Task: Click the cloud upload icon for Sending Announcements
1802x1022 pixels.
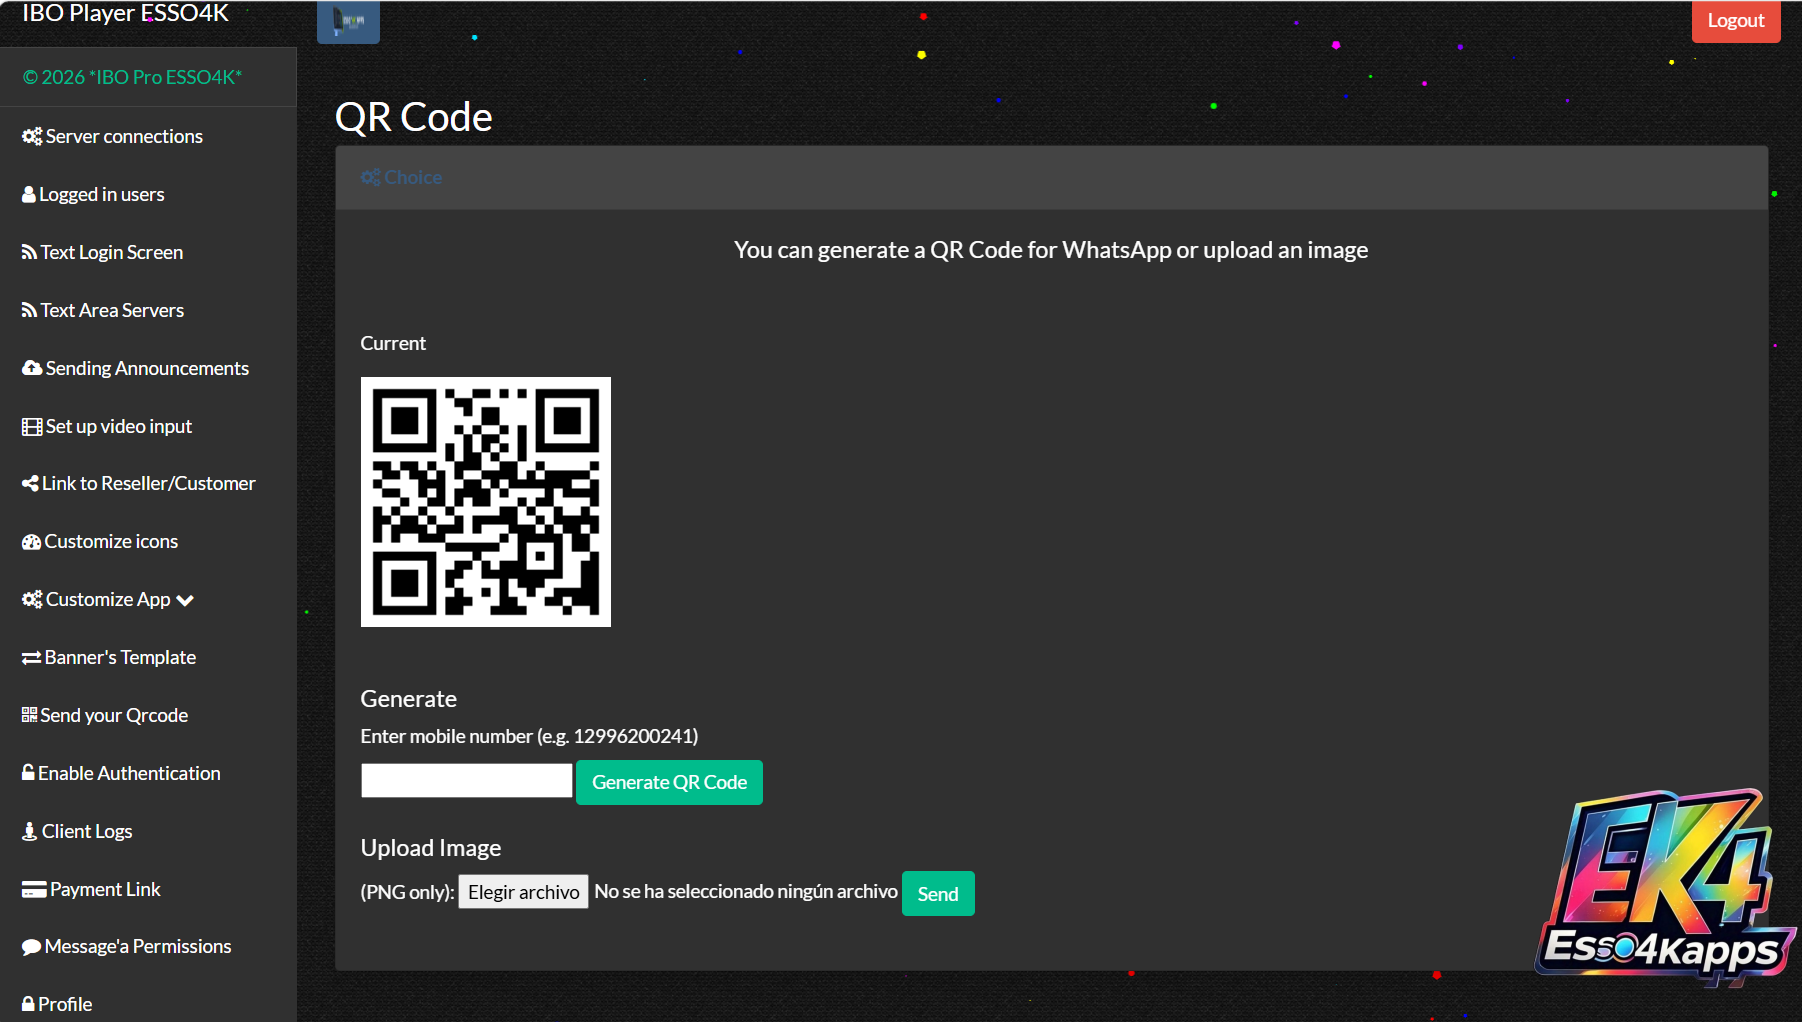Action: click(x=32, y=368)
